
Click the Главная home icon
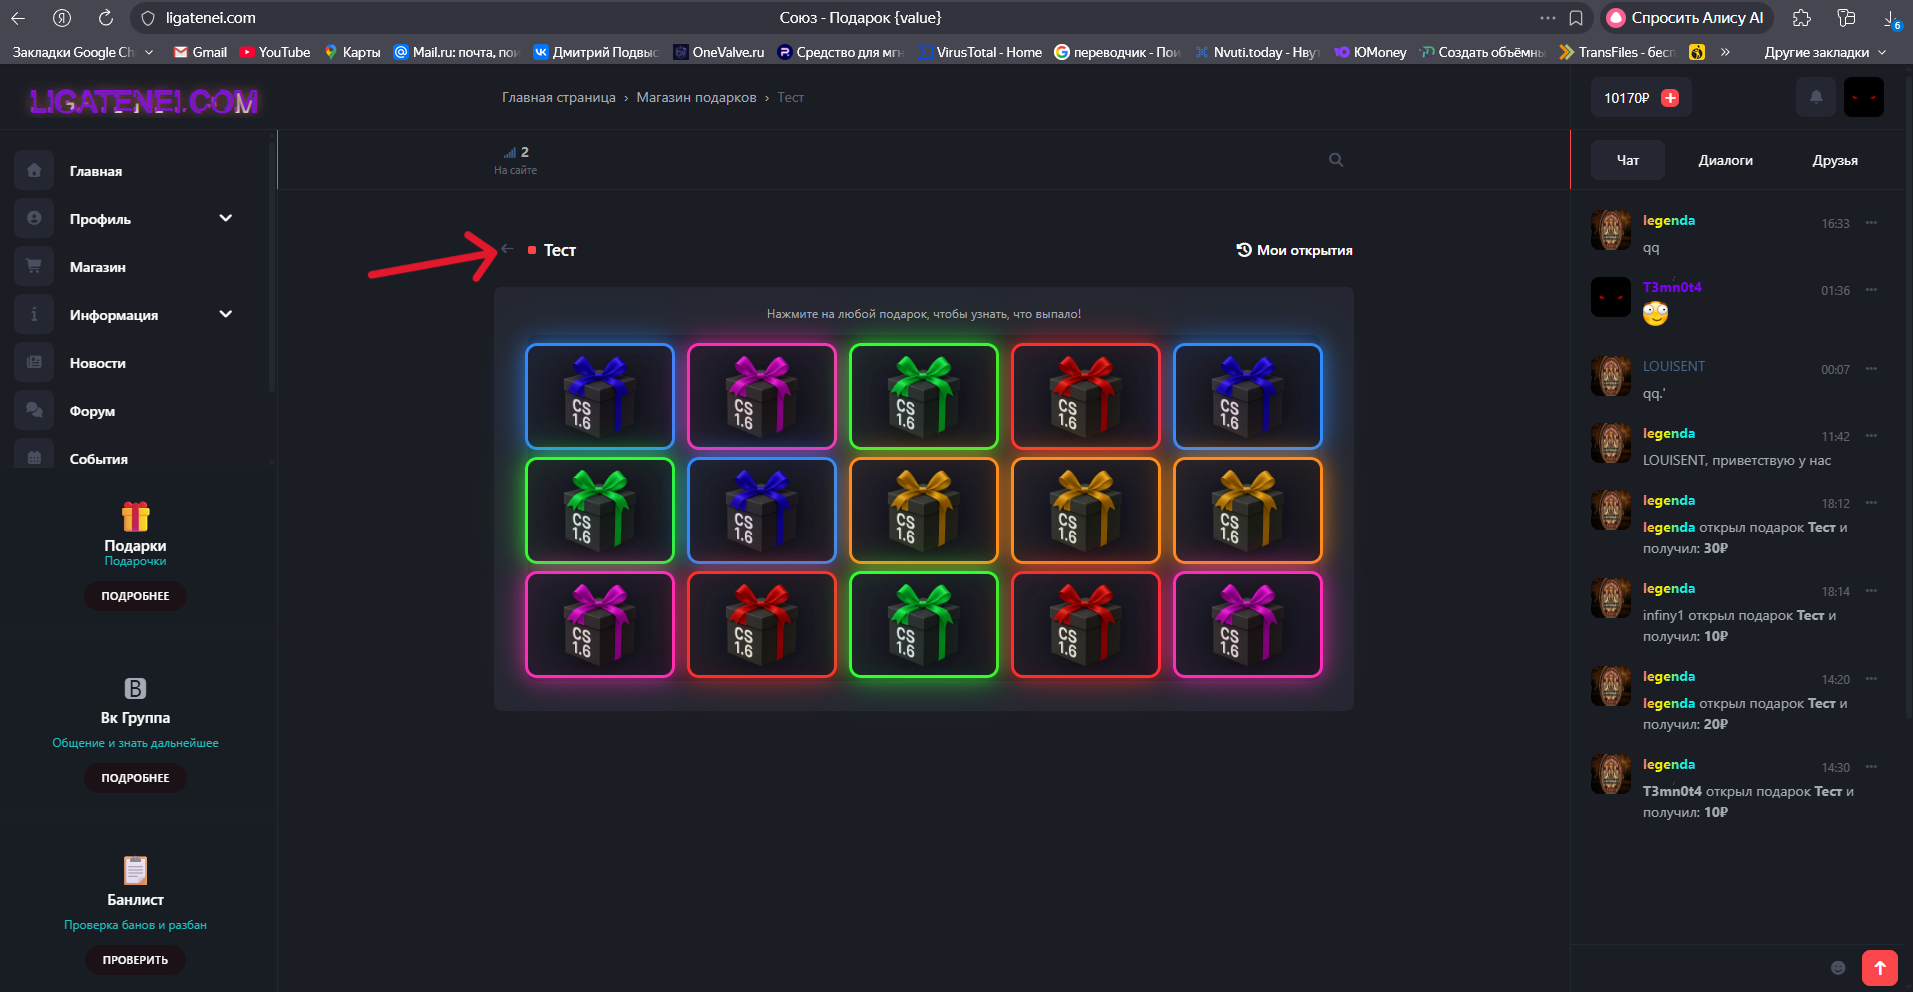34,170
